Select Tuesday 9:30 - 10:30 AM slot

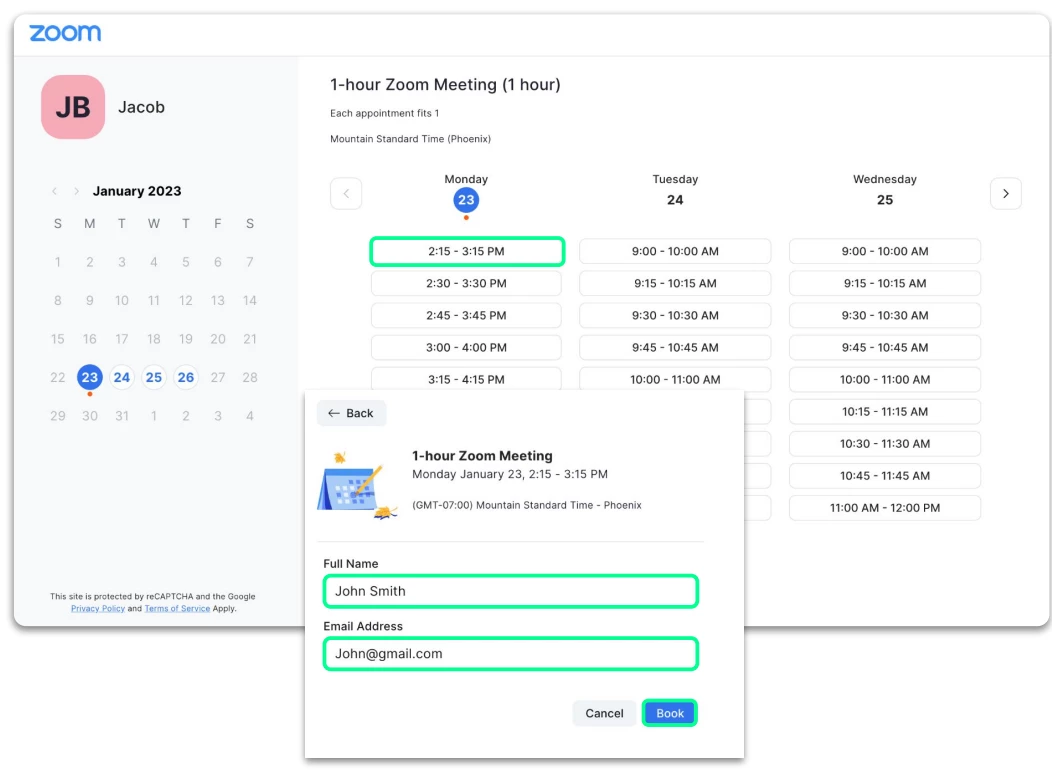tap(675, 315)
